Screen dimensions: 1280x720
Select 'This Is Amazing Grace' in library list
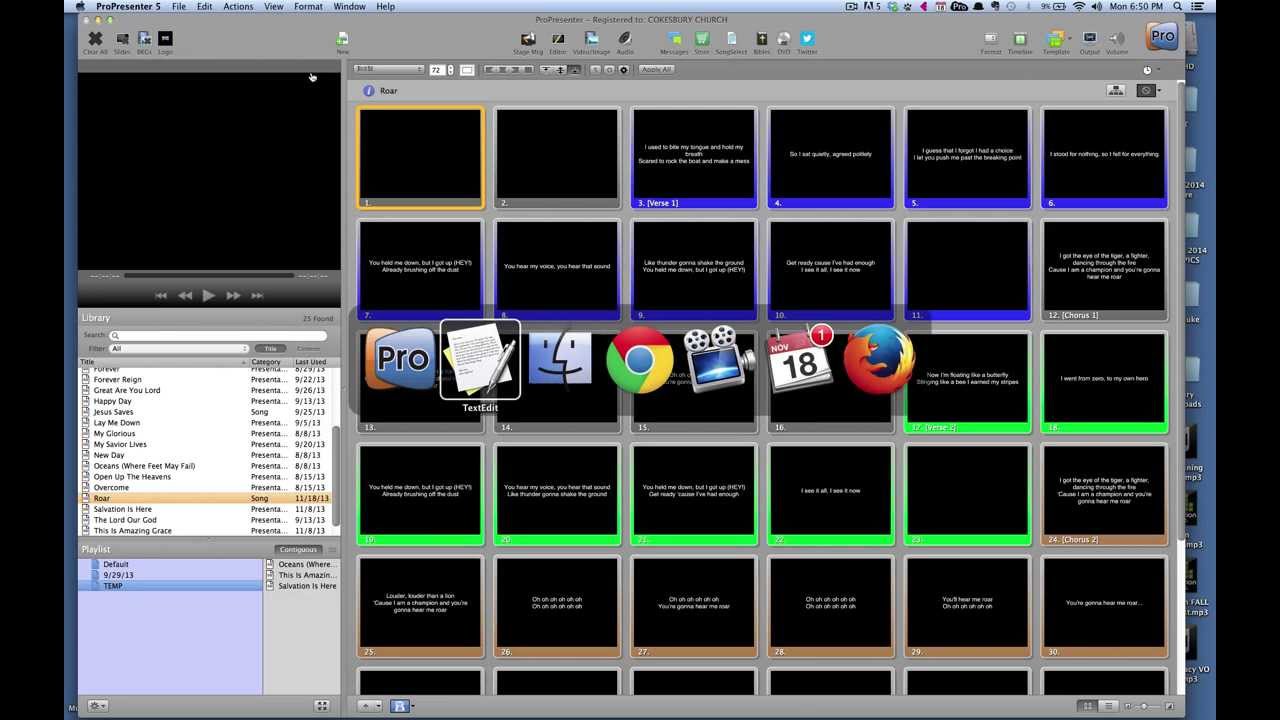[205, 531]
